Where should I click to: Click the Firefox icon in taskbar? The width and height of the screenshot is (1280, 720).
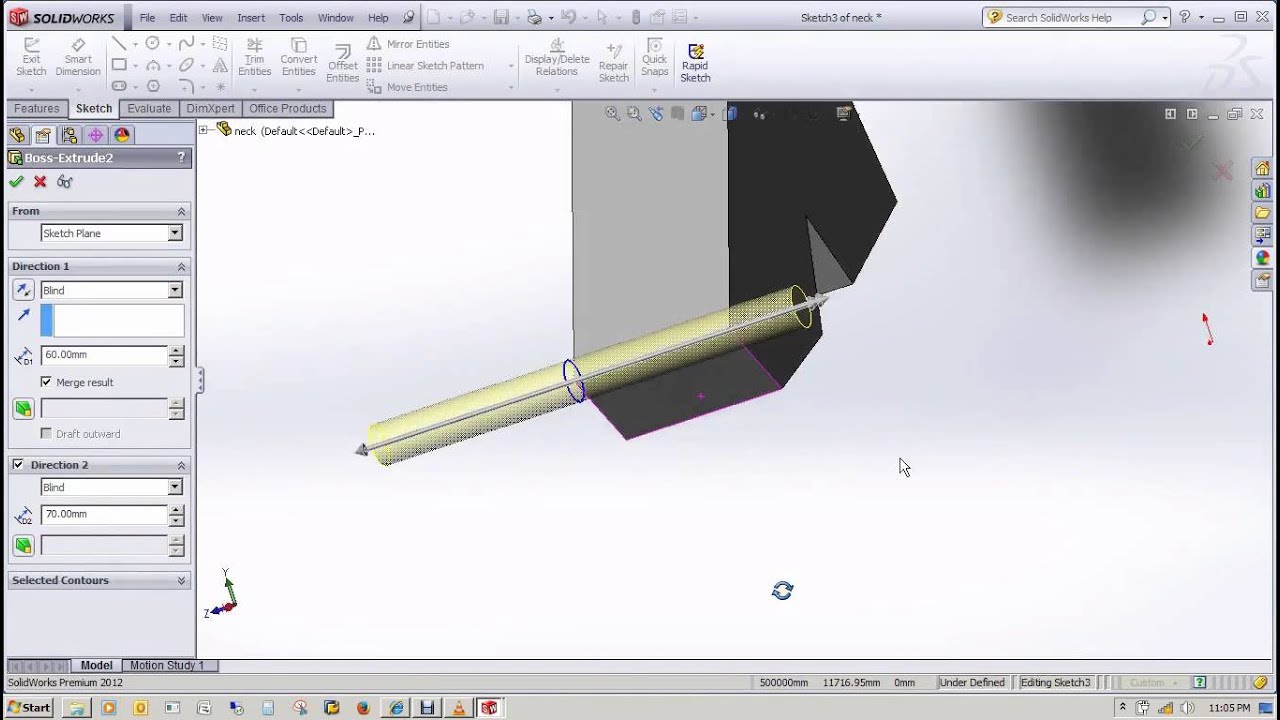coord(363,708)
